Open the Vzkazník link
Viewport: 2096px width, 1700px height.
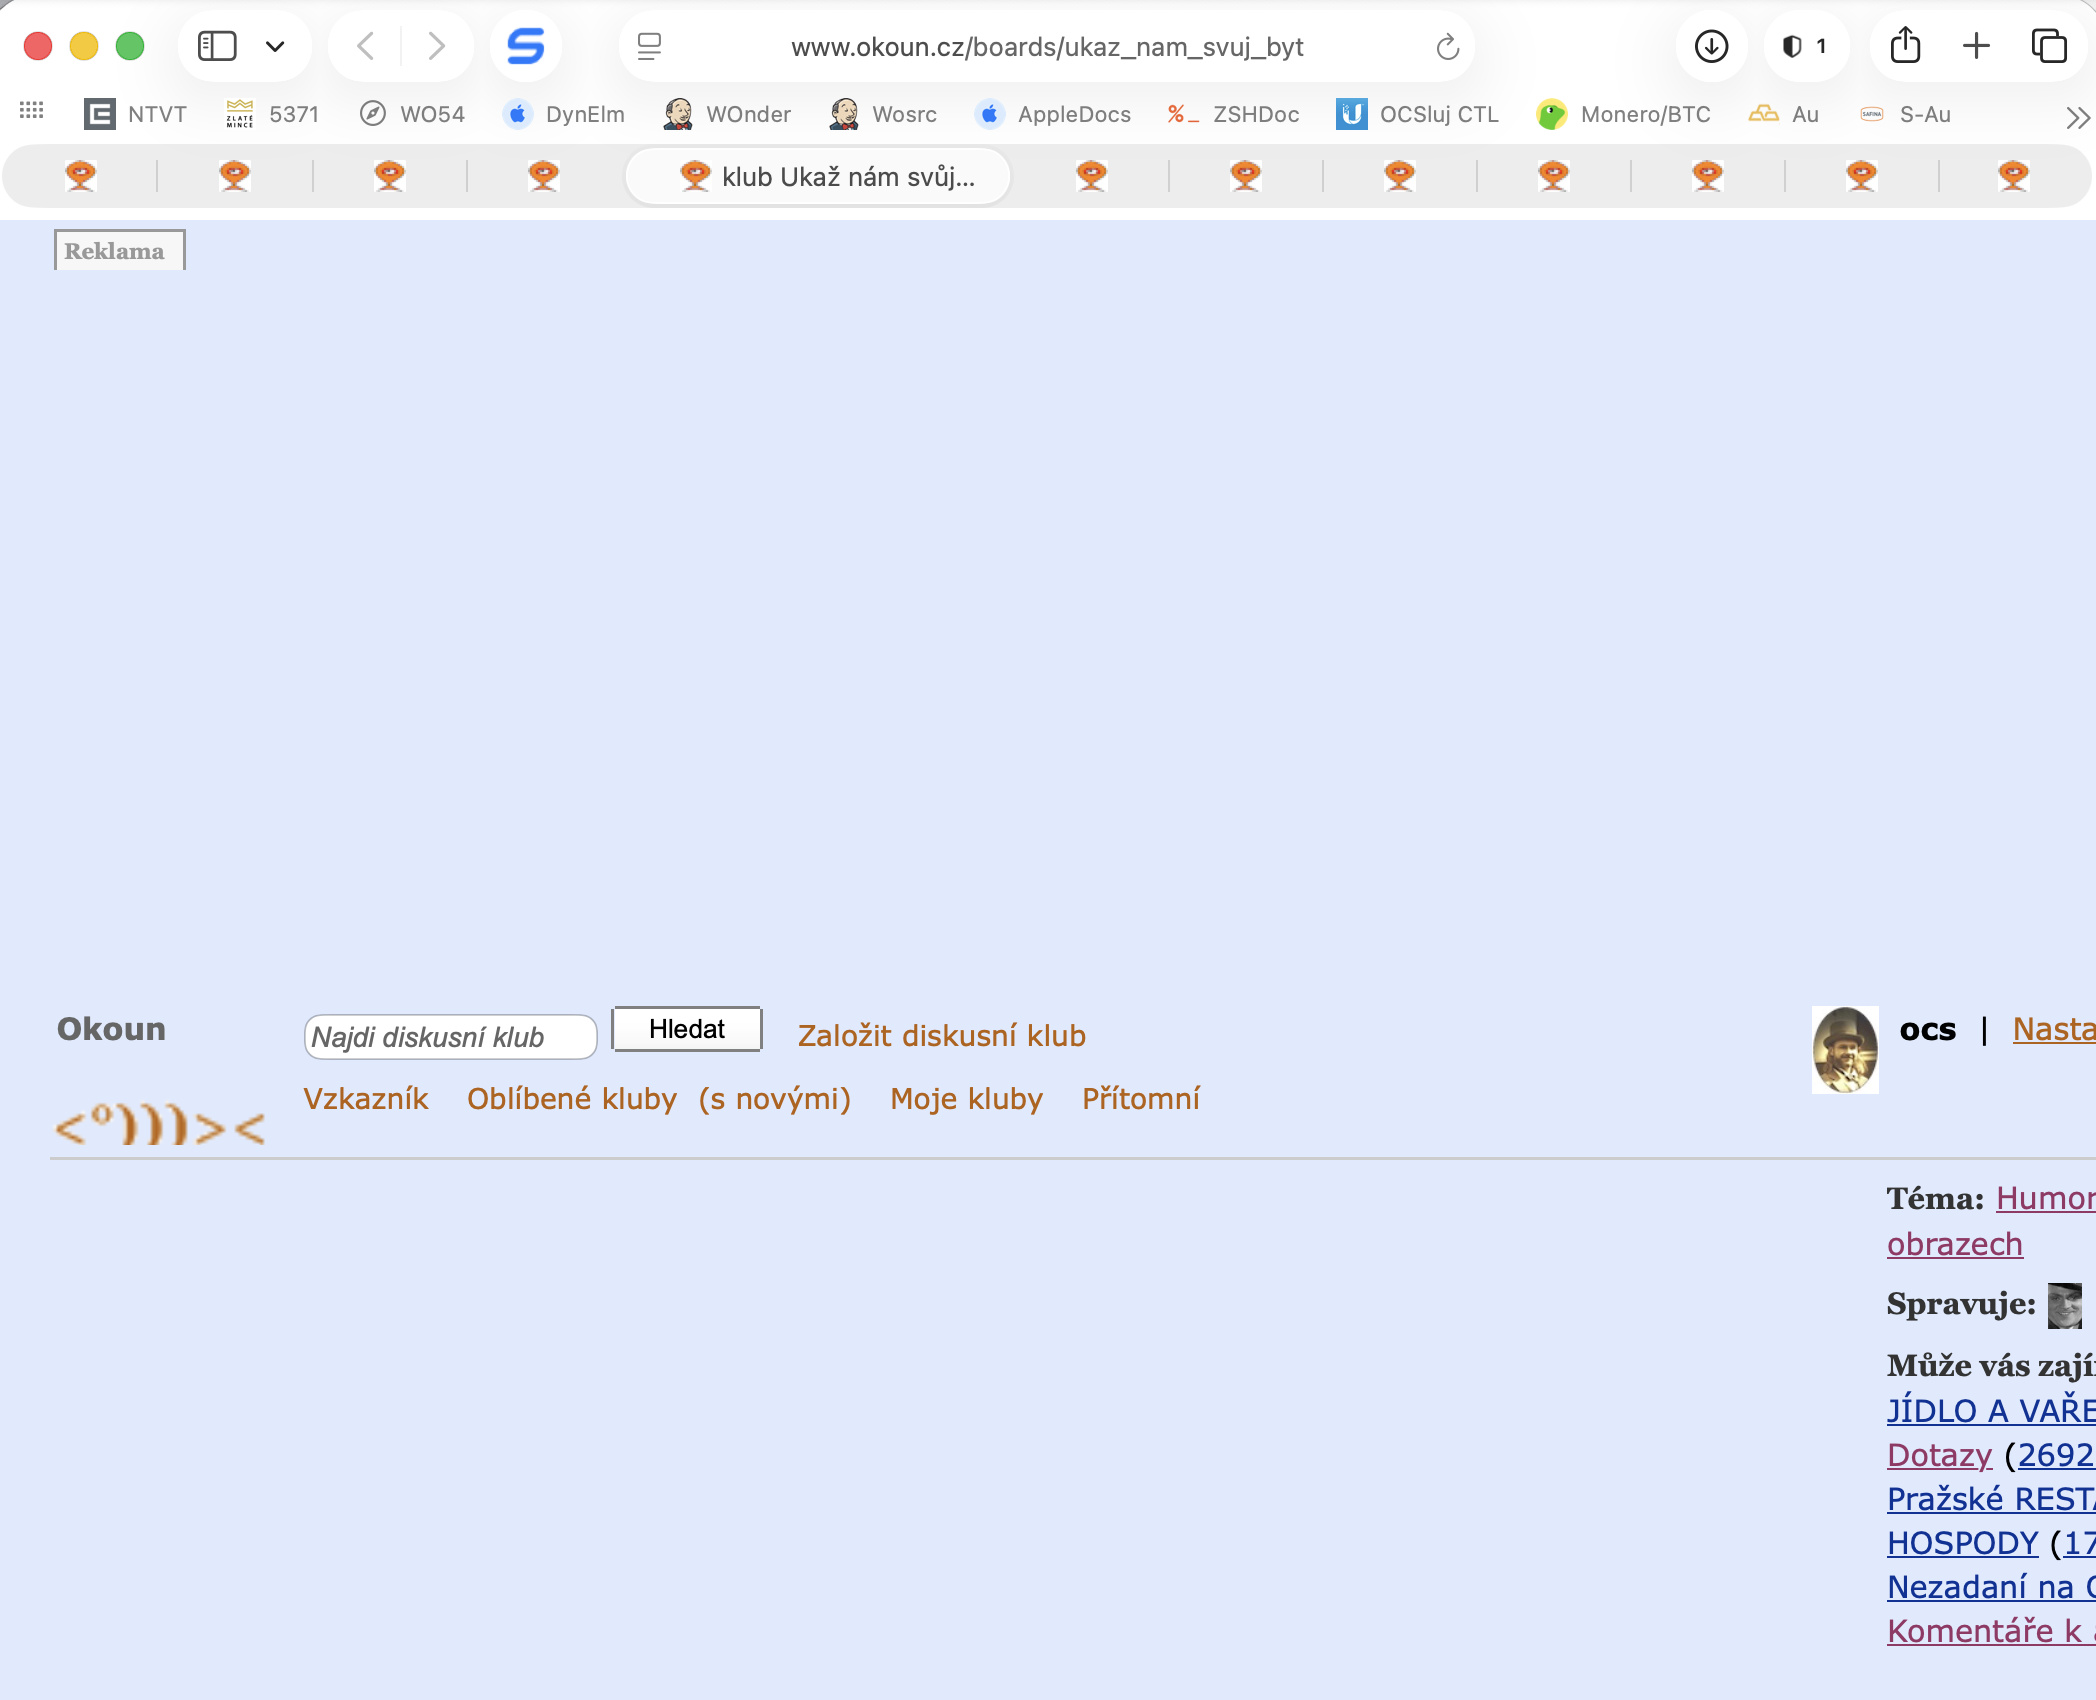point(366,1098)
